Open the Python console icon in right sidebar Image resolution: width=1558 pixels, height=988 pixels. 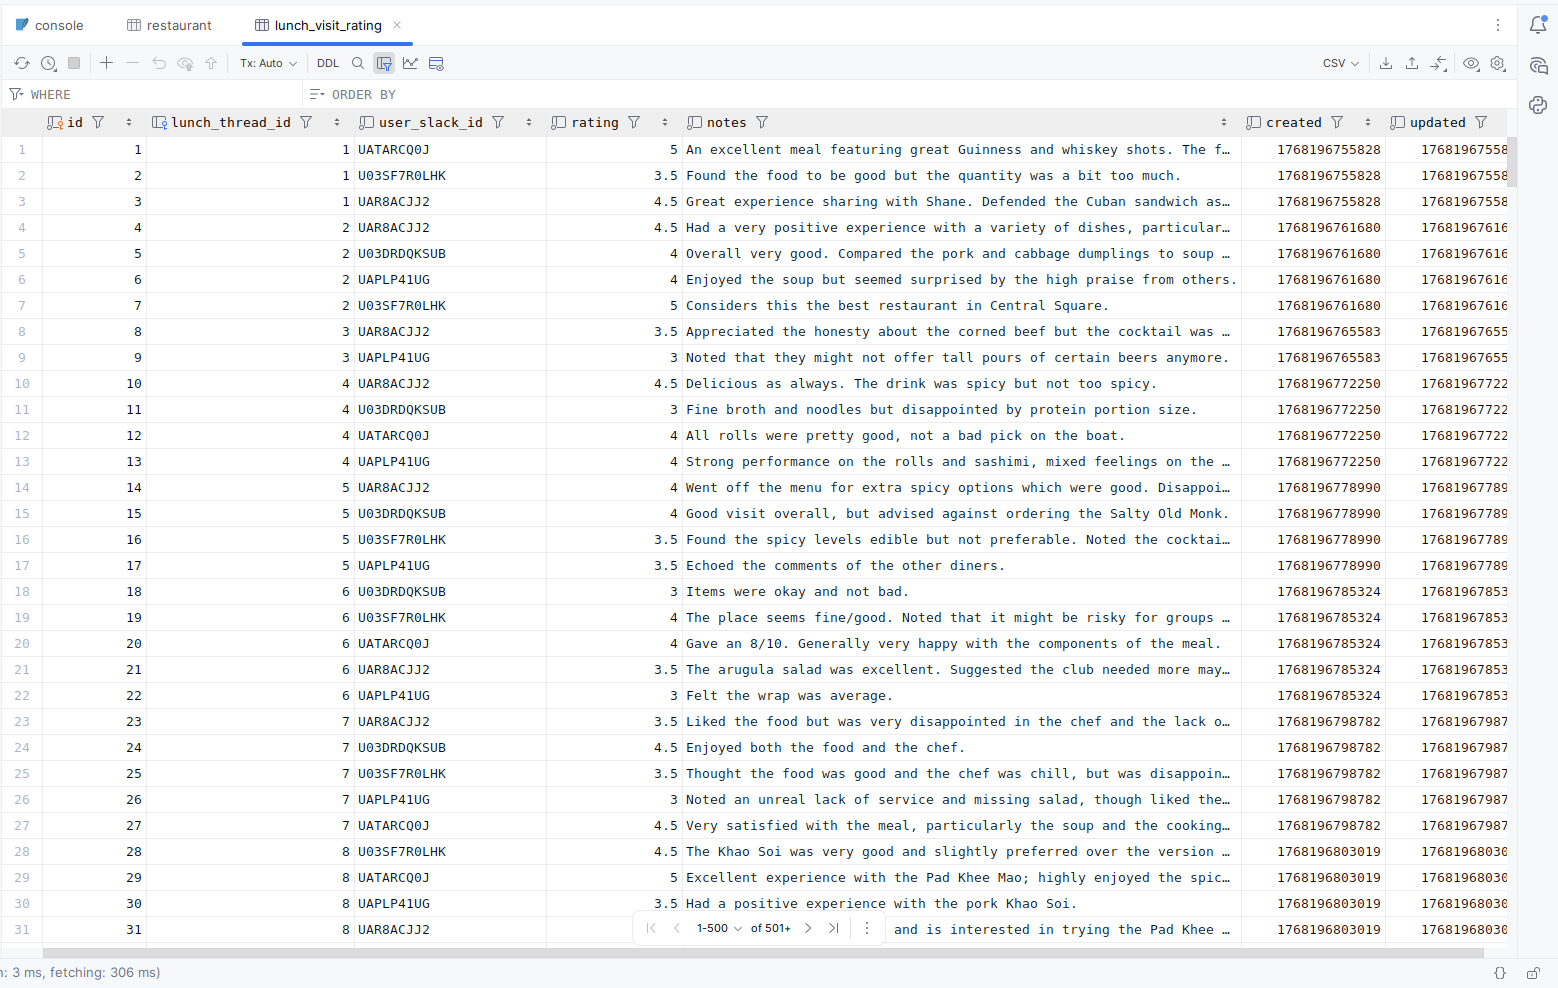(1538, 105)
